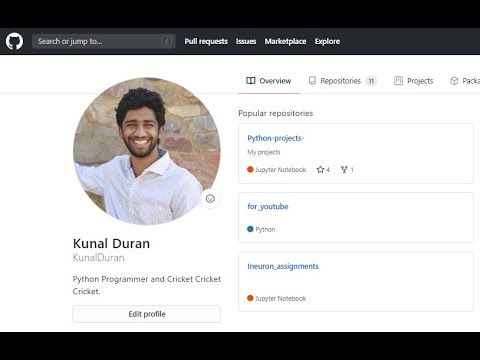The height and width of the screenshot is (360, 480).
Task: Open the Repositories tab
Action: (342, 81)
